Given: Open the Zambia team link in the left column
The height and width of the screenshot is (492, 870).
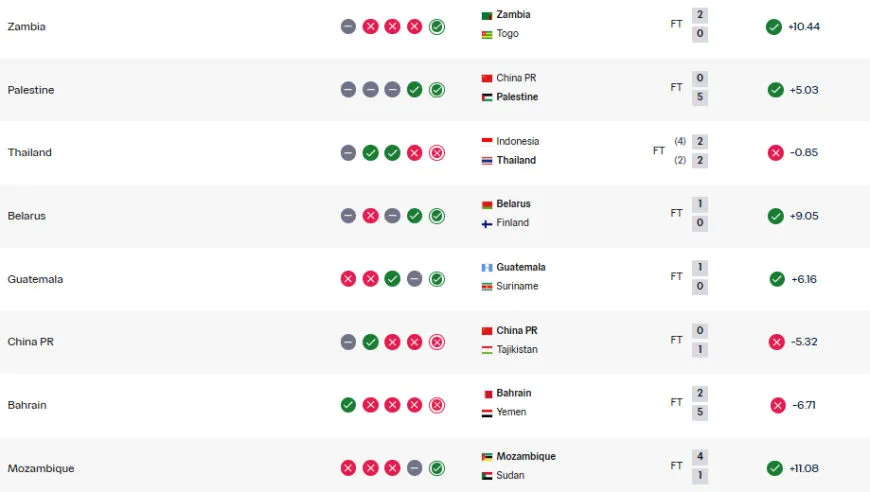Looking at the screenshot, I should (27, 27).
